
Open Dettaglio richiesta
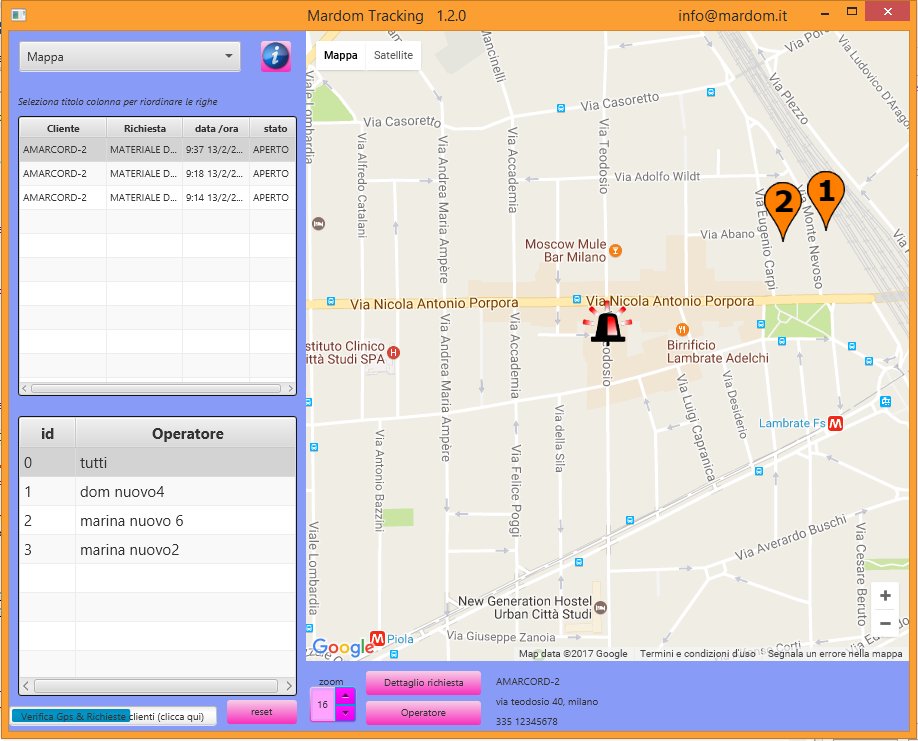click(421, 683)
